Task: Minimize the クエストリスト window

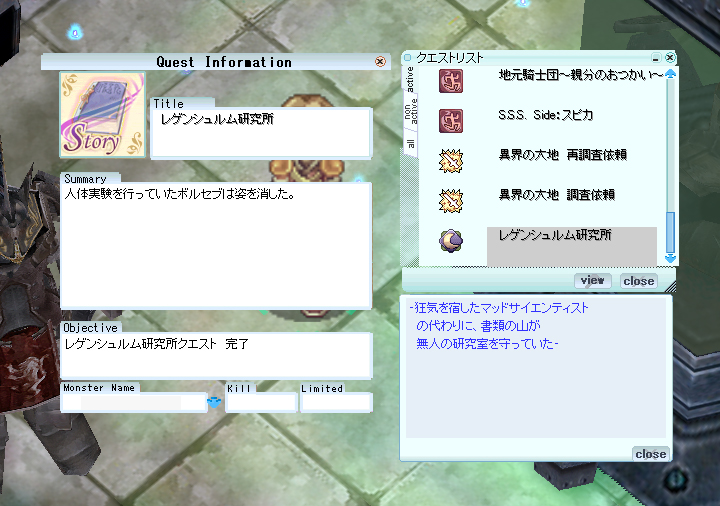Action: click(x=656, y=57)
